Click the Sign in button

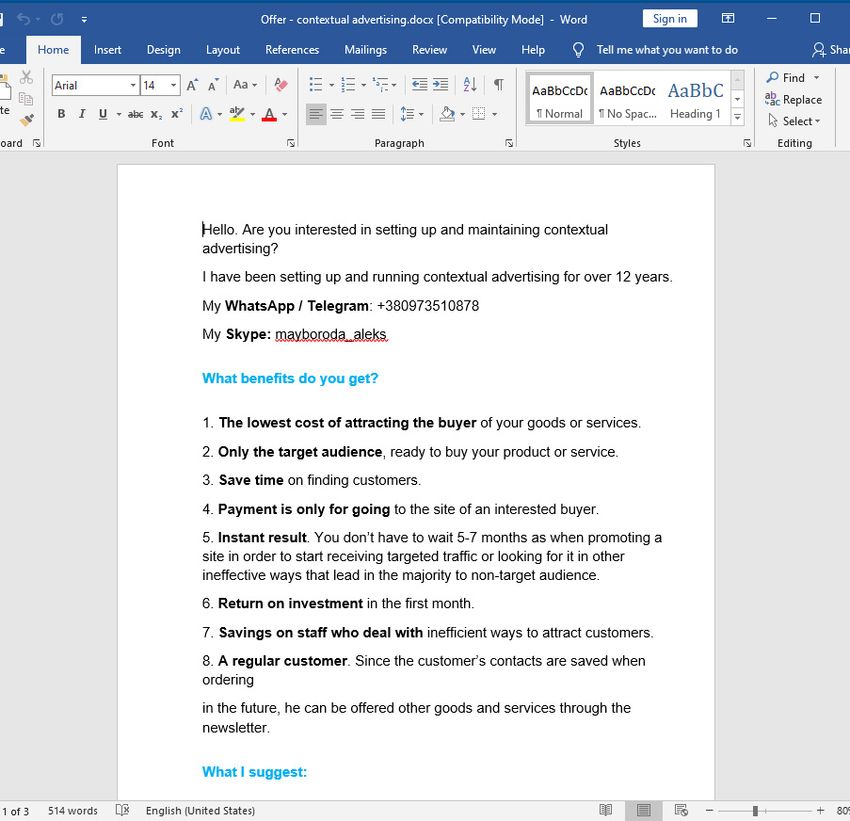[x=670, y=18]
